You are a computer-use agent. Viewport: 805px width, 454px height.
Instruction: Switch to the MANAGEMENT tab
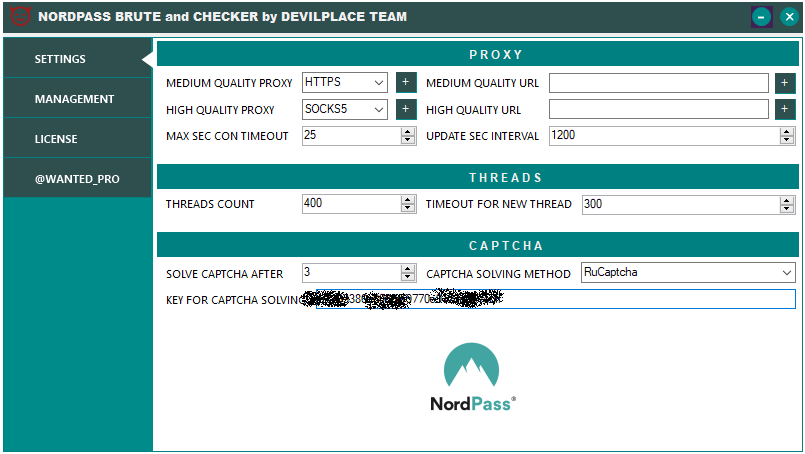point(78,99)
